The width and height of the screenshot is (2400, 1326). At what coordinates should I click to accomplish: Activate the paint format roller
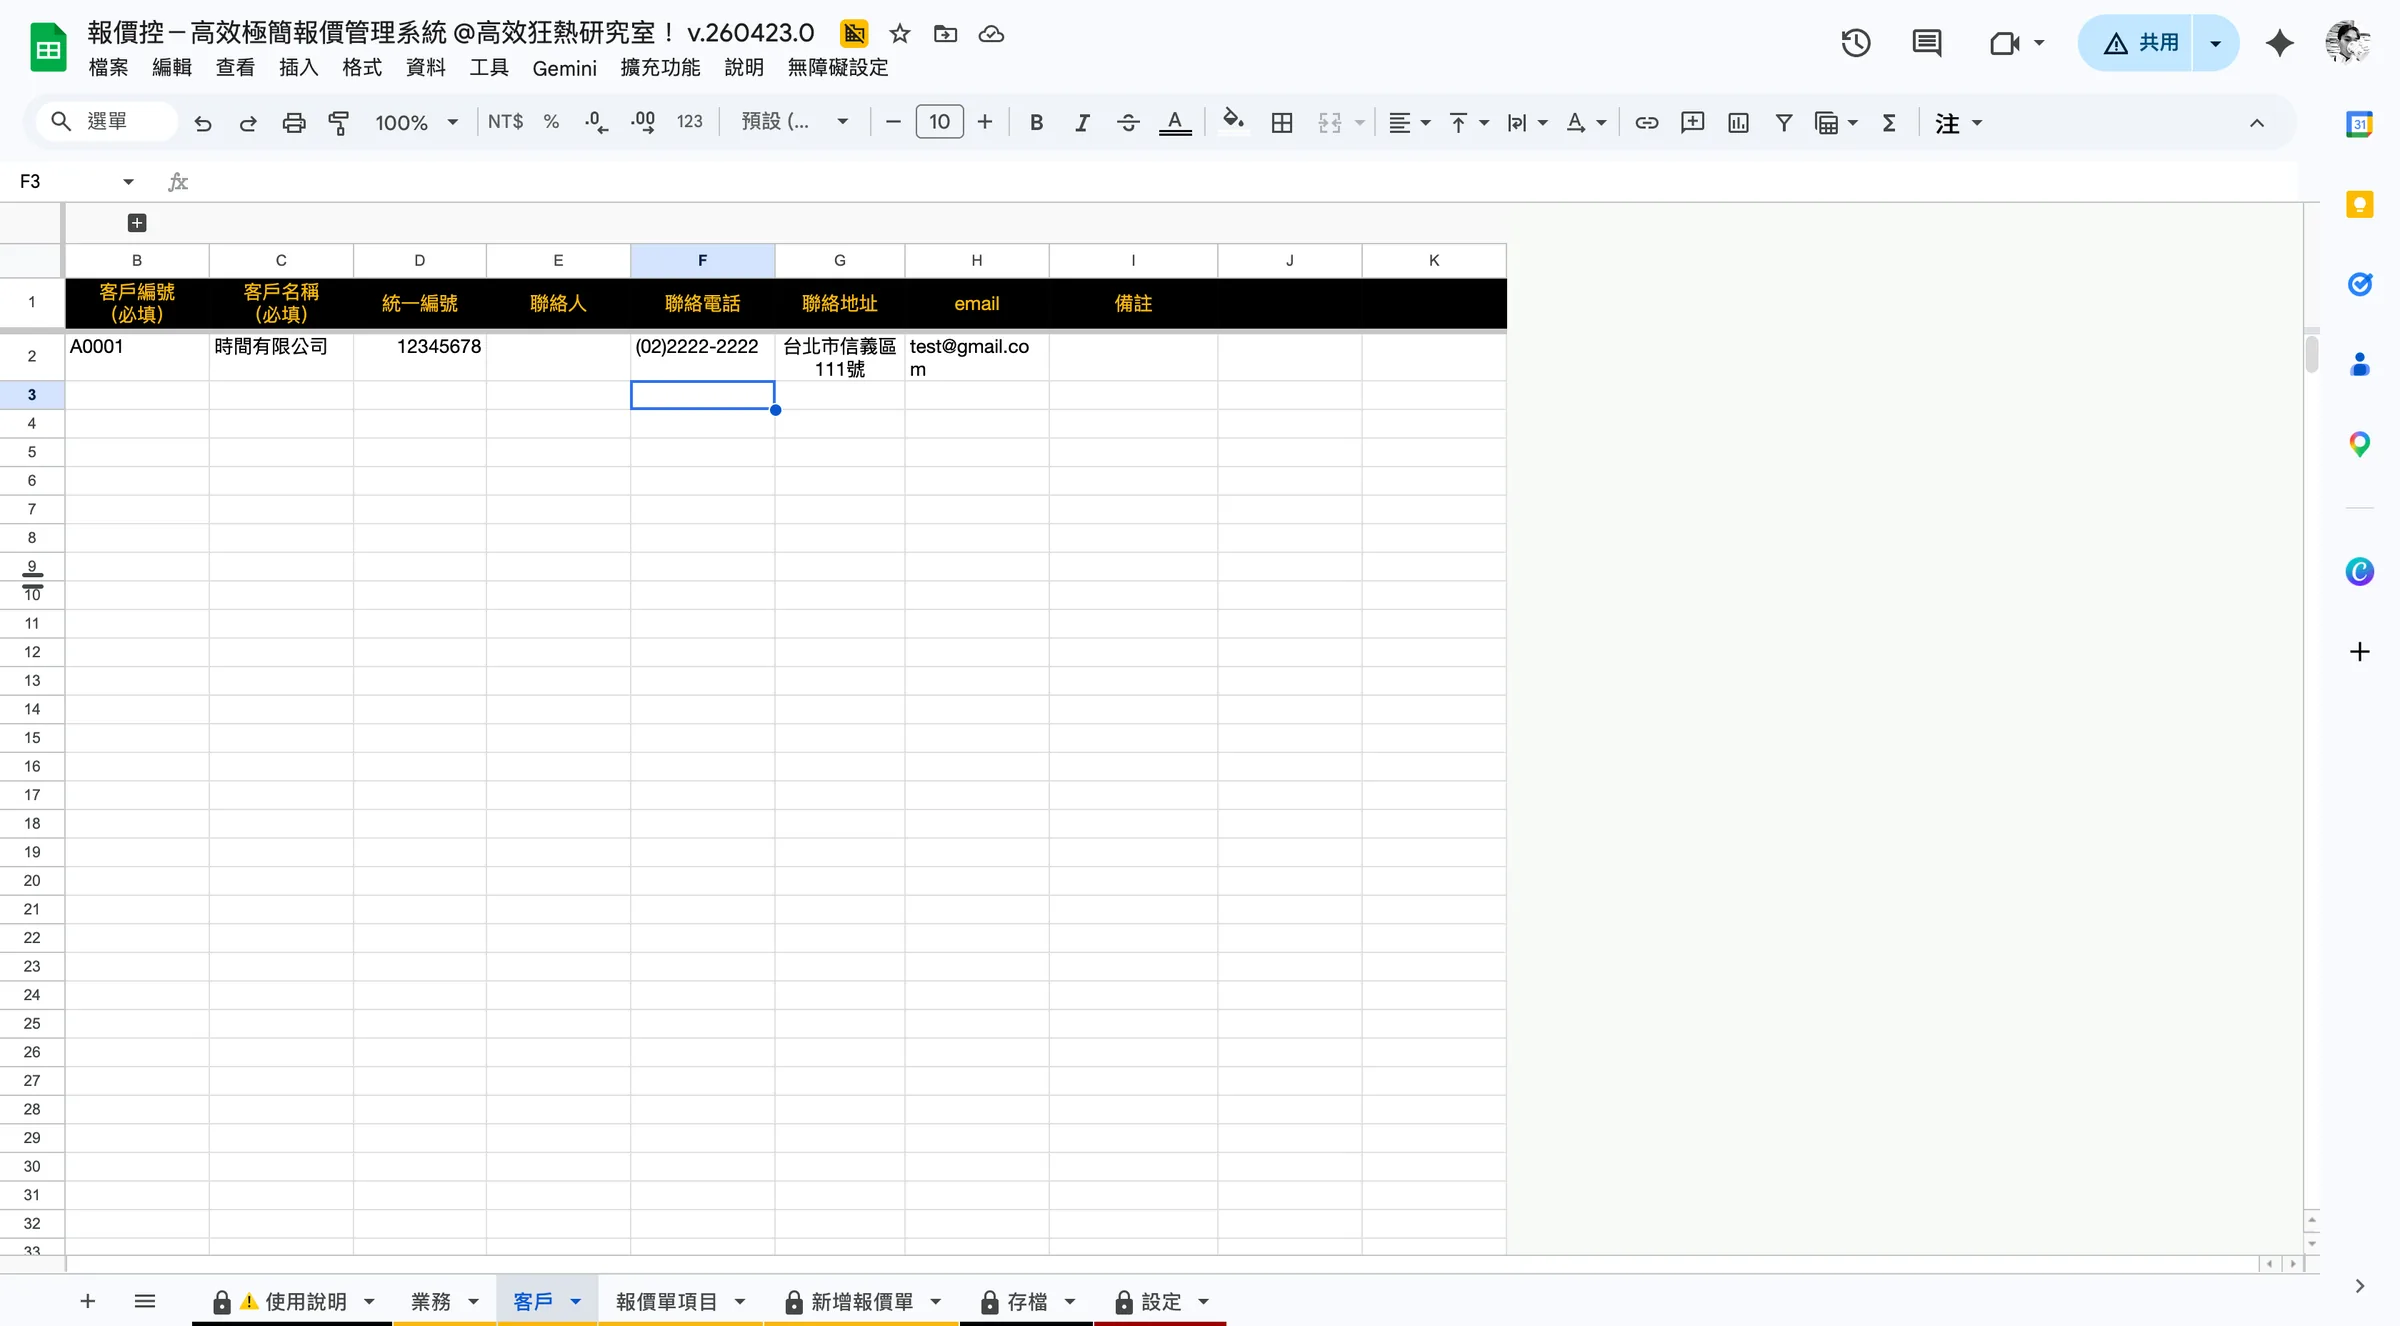[x=339, y=123]
